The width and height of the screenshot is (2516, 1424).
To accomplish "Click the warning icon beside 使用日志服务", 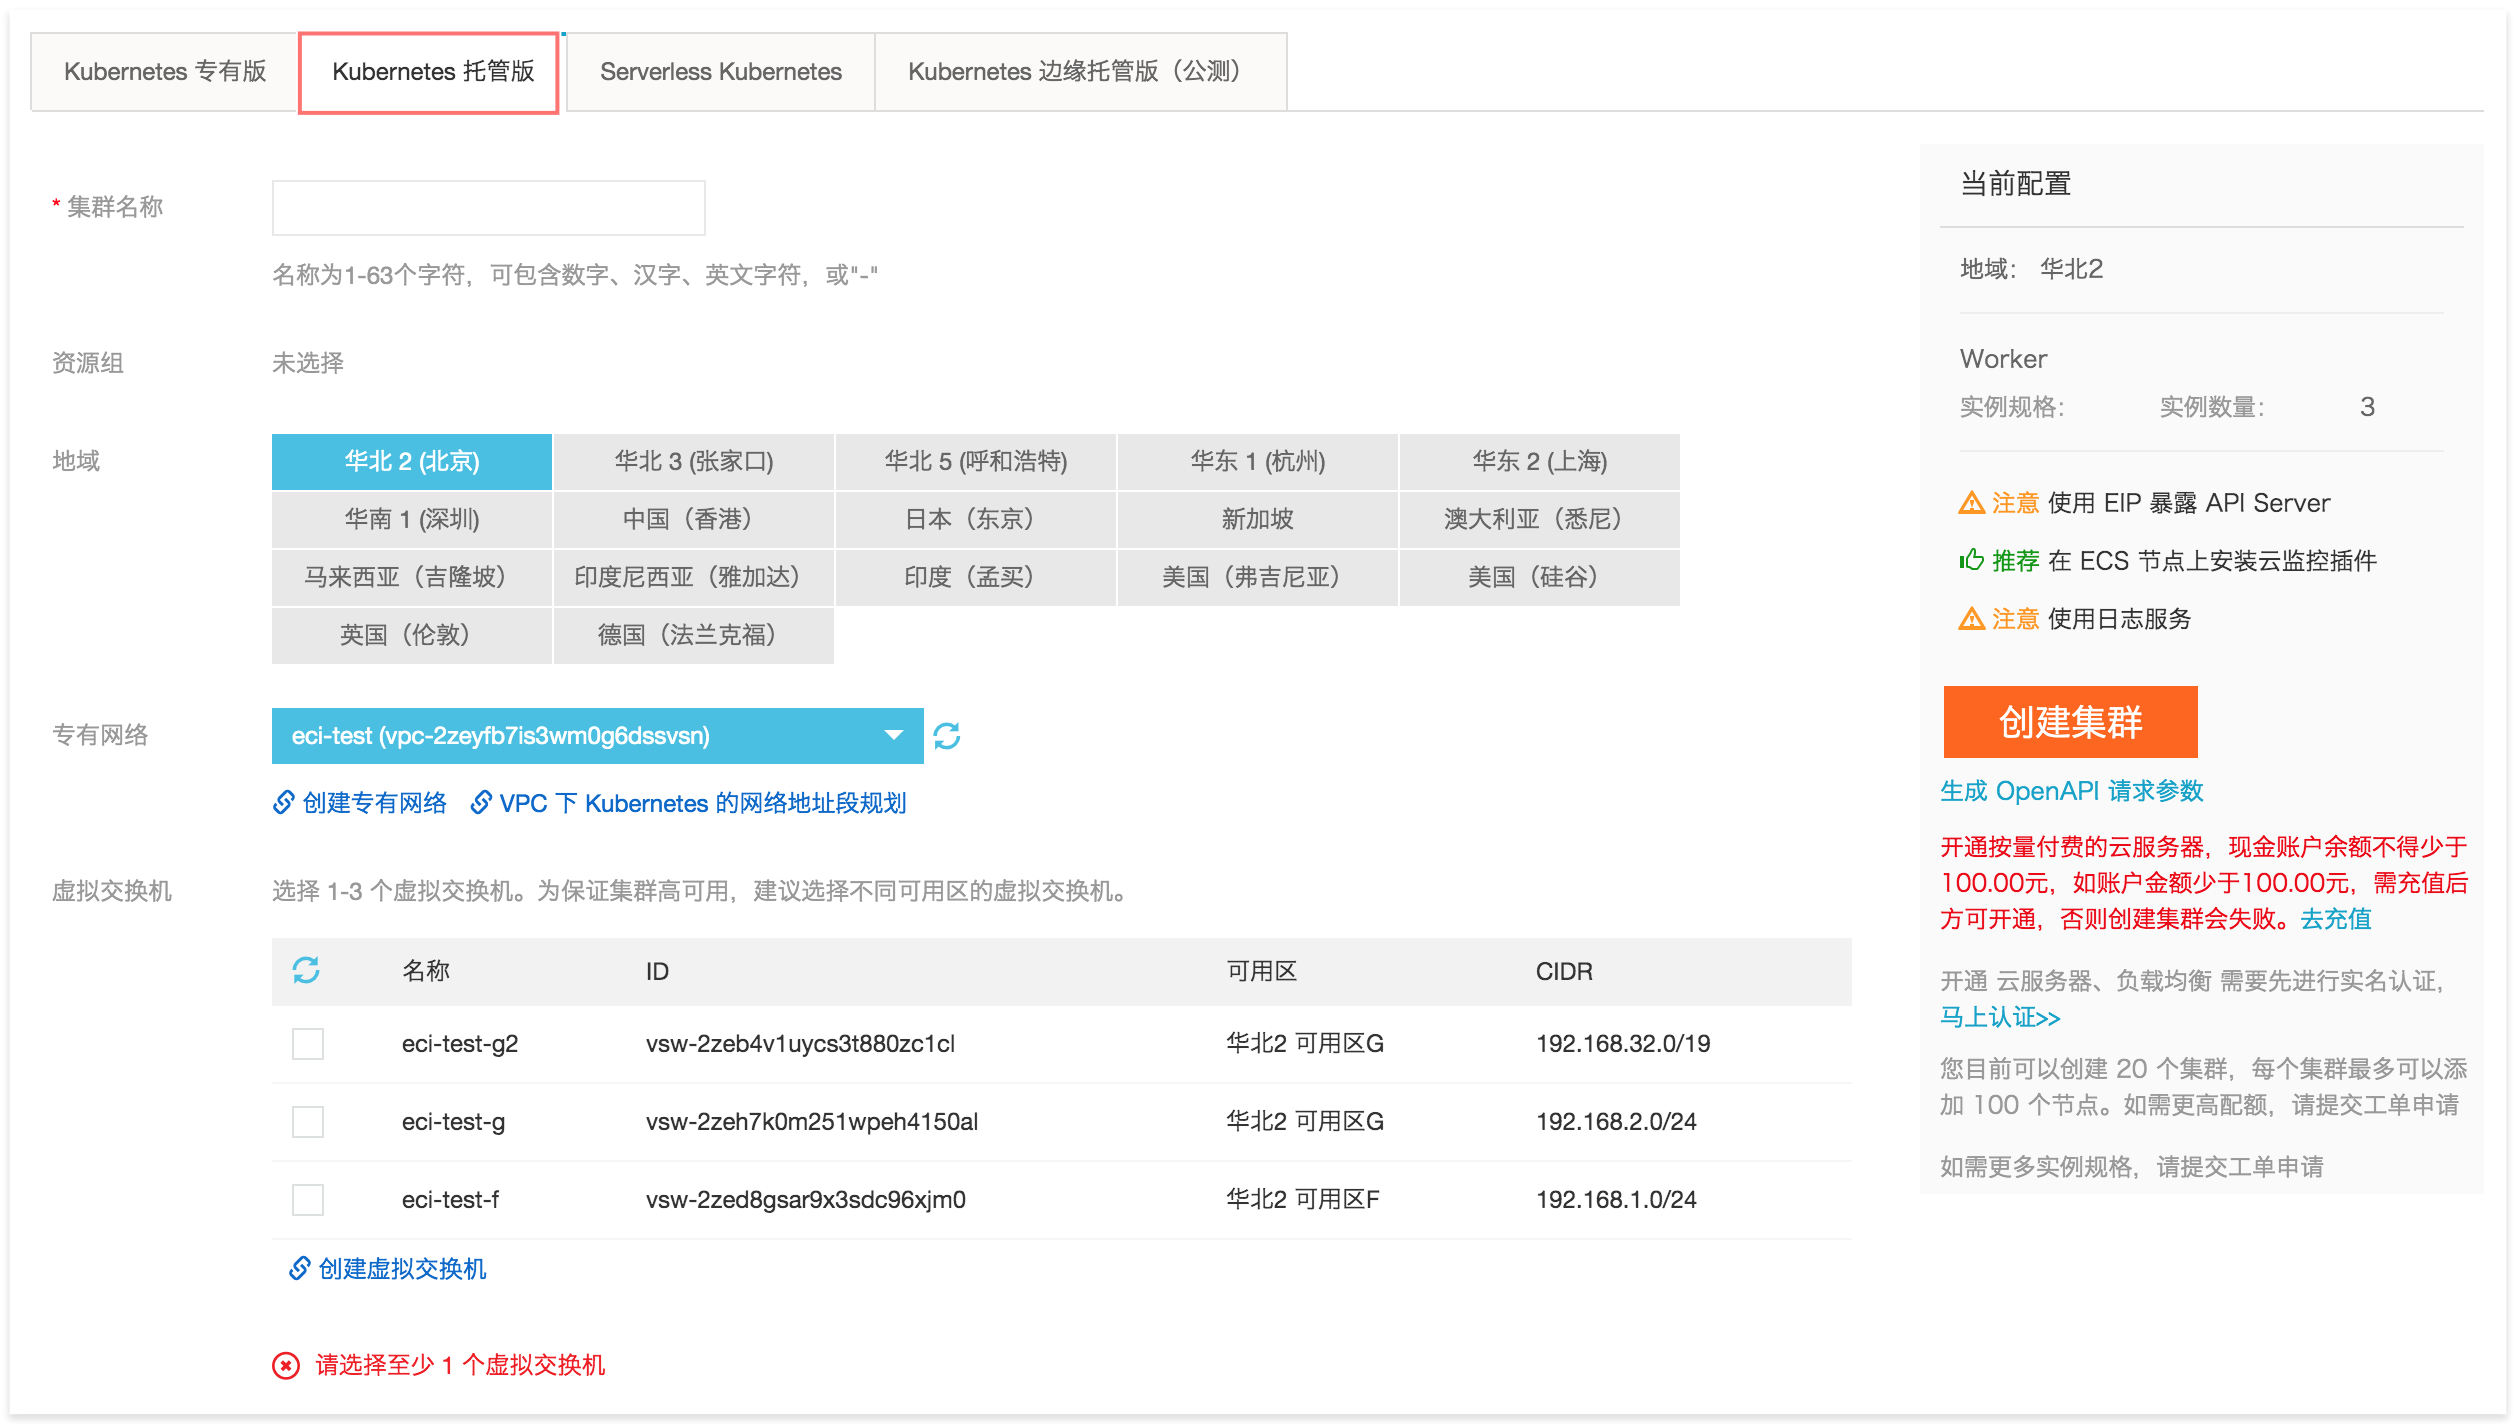I will click(1971, 619).
